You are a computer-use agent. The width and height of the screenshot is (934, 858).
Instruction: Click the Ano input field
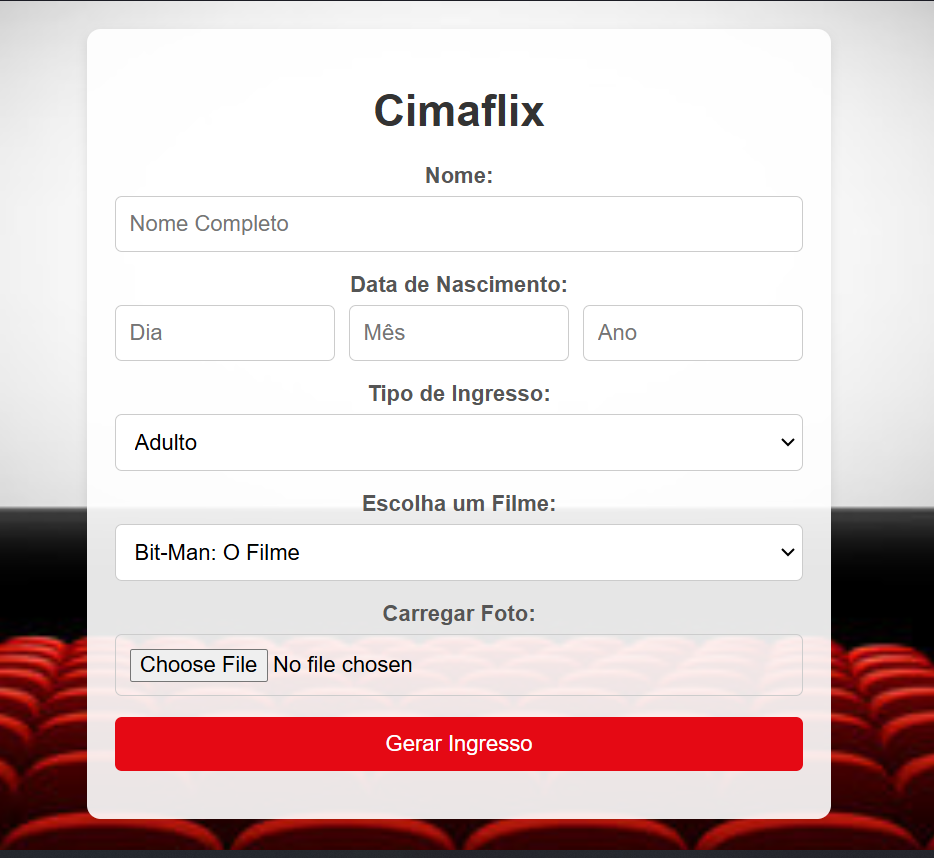tap(692, 332)
